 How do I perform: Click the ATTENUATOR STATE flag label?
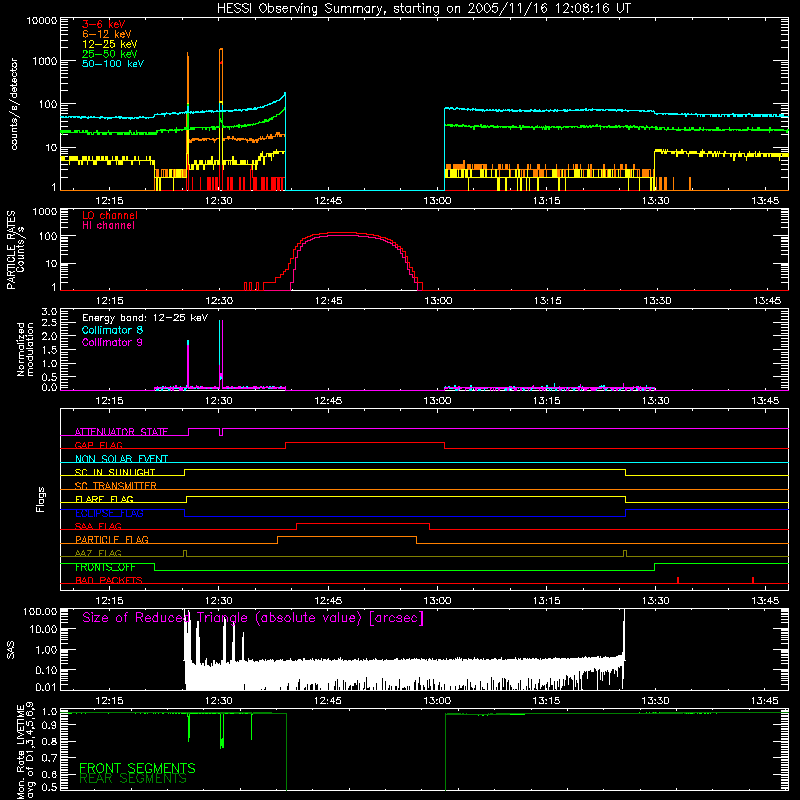[x=121, y=432]
